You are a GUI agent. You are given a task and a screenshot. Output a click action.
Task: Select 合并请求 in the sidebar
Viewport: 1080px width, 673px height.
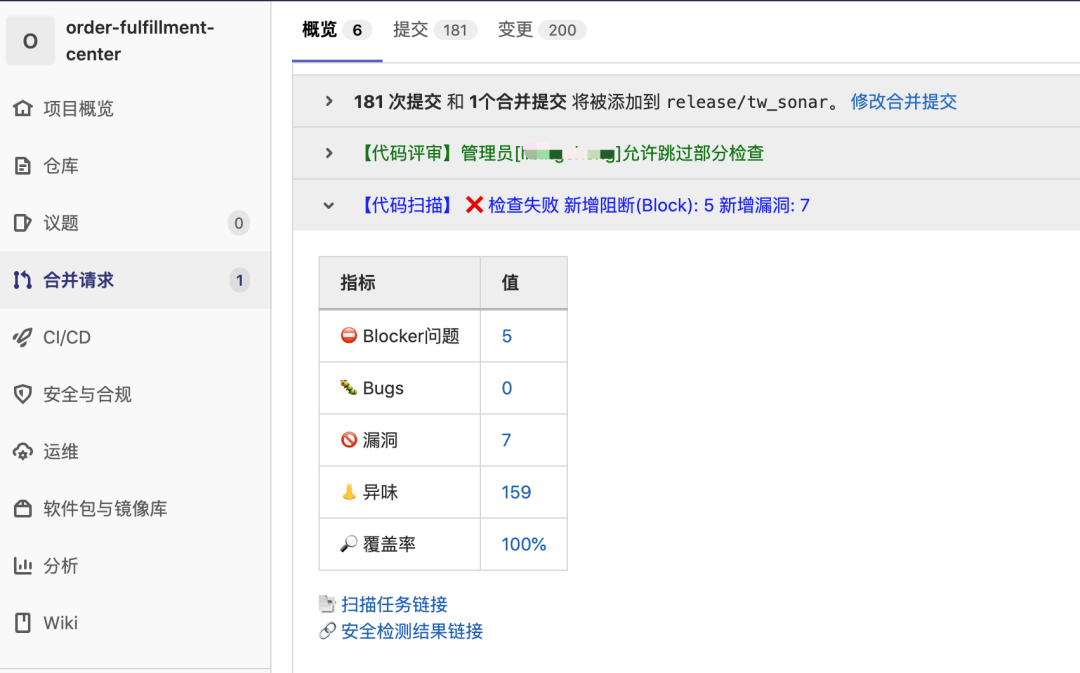[135, 280]
